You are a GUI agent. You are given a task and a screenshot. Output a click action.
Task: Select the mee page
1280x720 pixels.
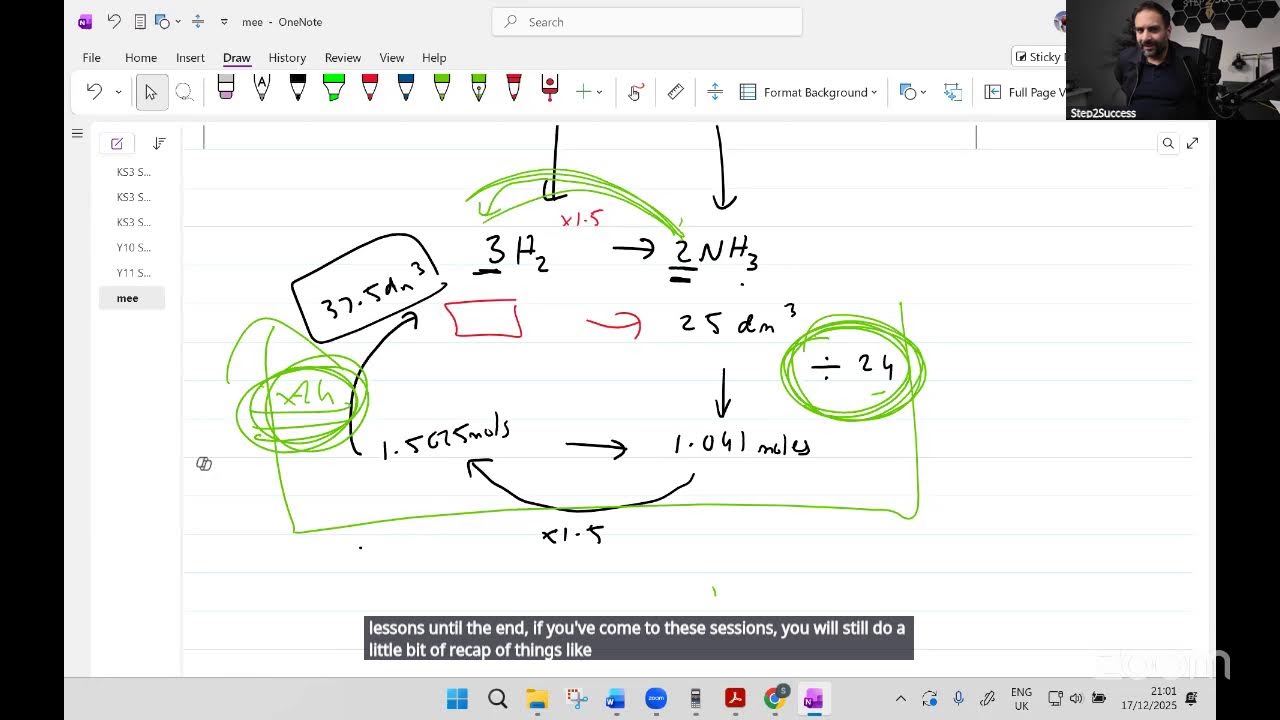coord(131,298)
